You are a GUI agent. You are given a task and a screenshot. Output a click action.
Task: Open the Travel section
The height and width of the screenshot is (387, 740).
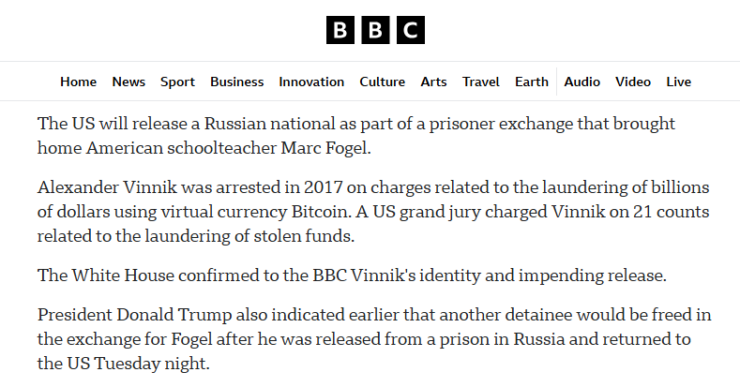481,82
